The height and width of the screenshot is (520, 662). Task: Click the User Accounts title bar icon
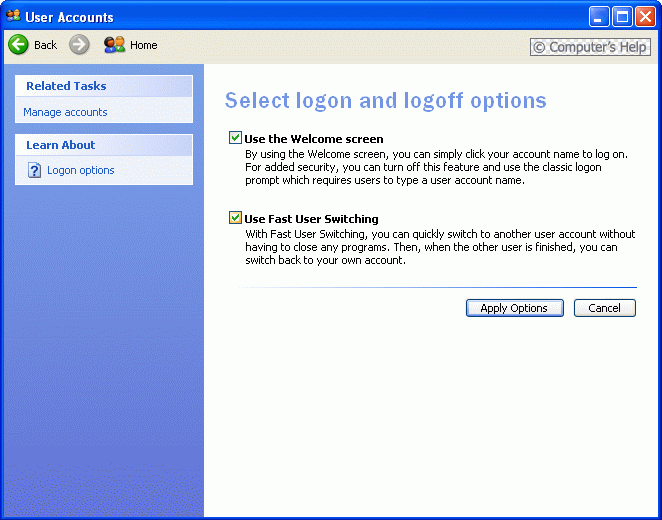coord(13,16)
